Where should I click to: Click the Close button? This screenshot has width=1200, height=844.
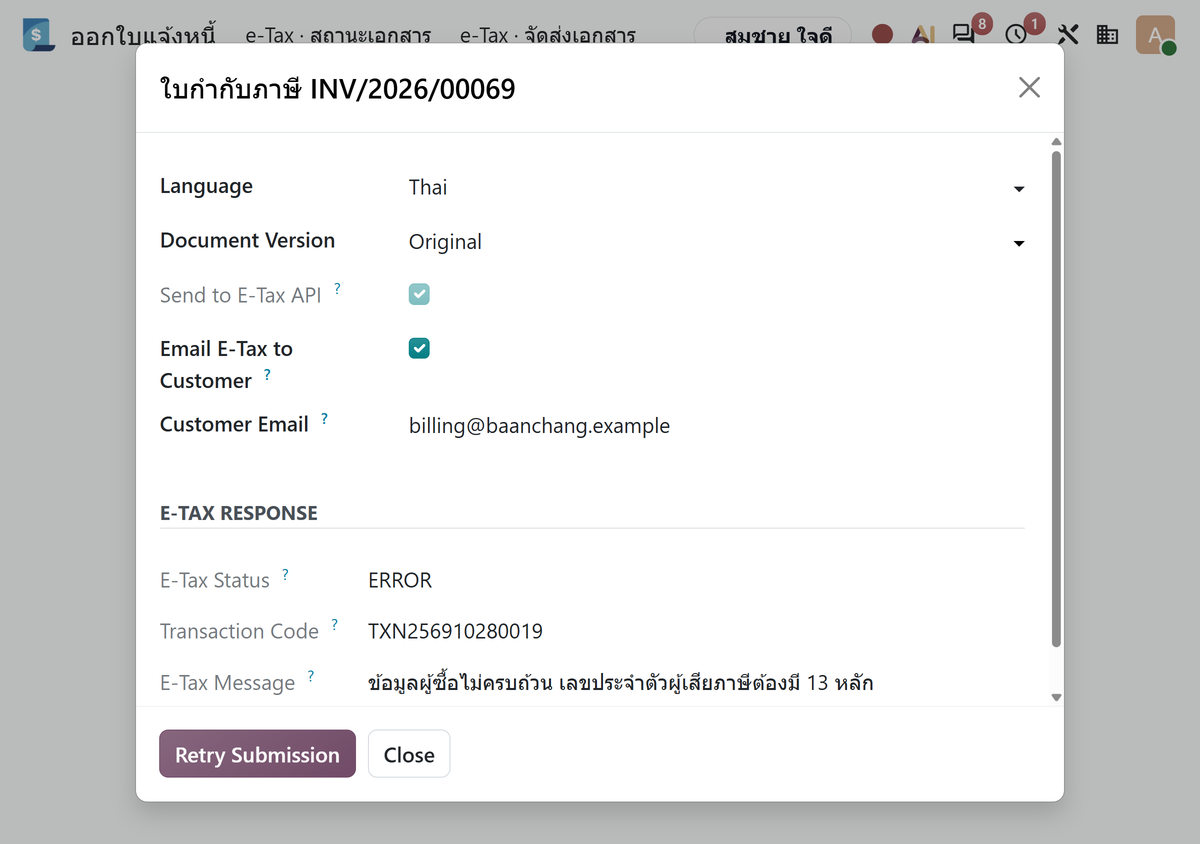[x=409, y=754]
